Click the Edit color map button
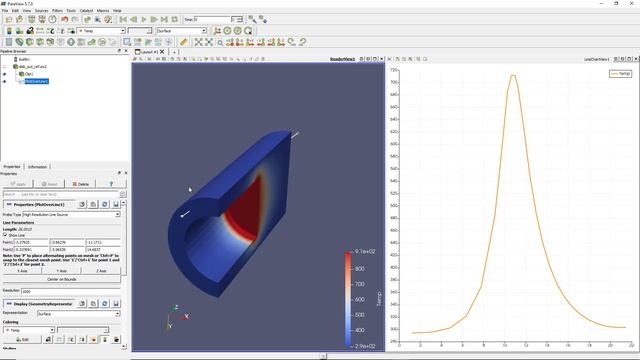The height and width of the screenshot is (360, 640). [x=22, y=339]
